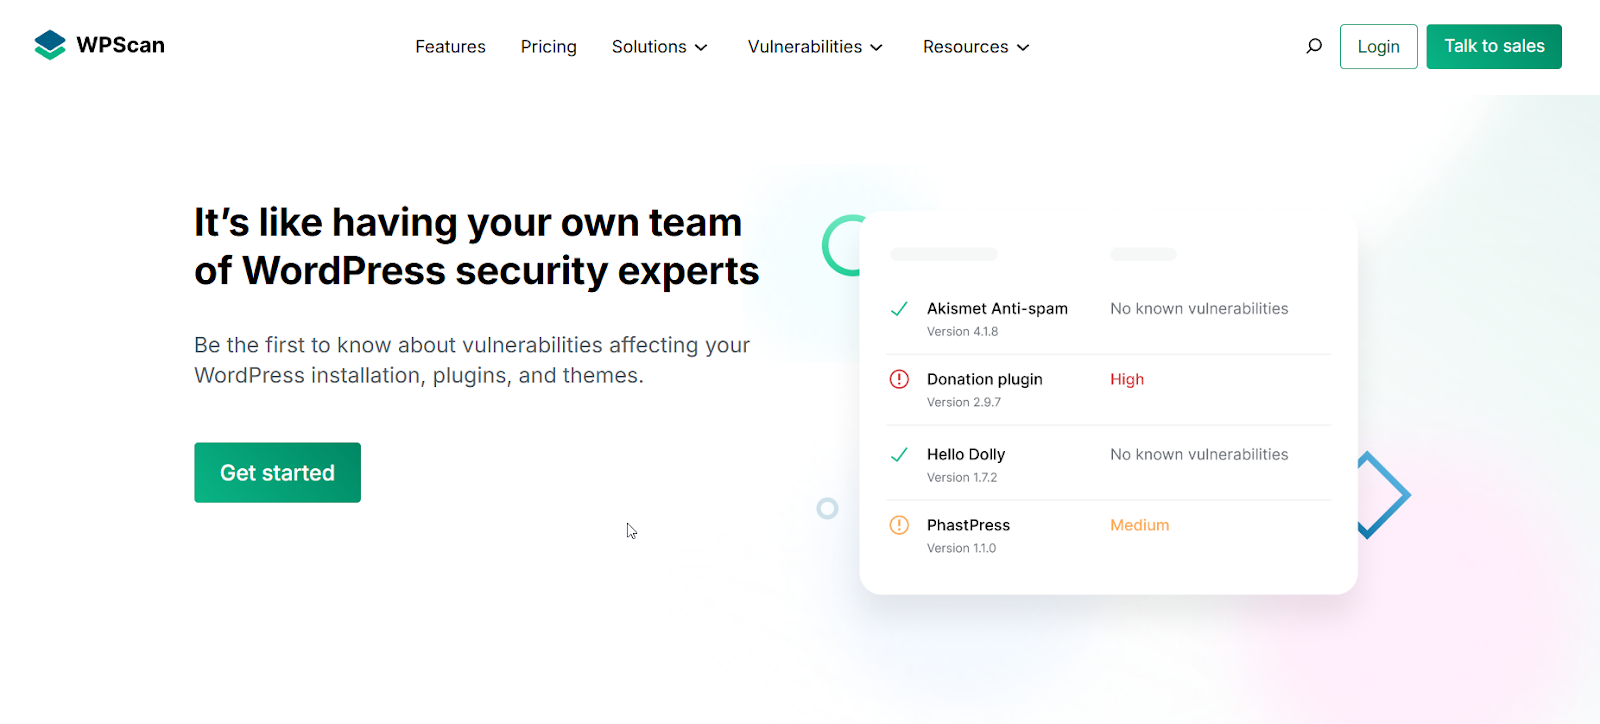
Task: Click the green checkmark beside Hello Dolly
Action: click(899, 455)
